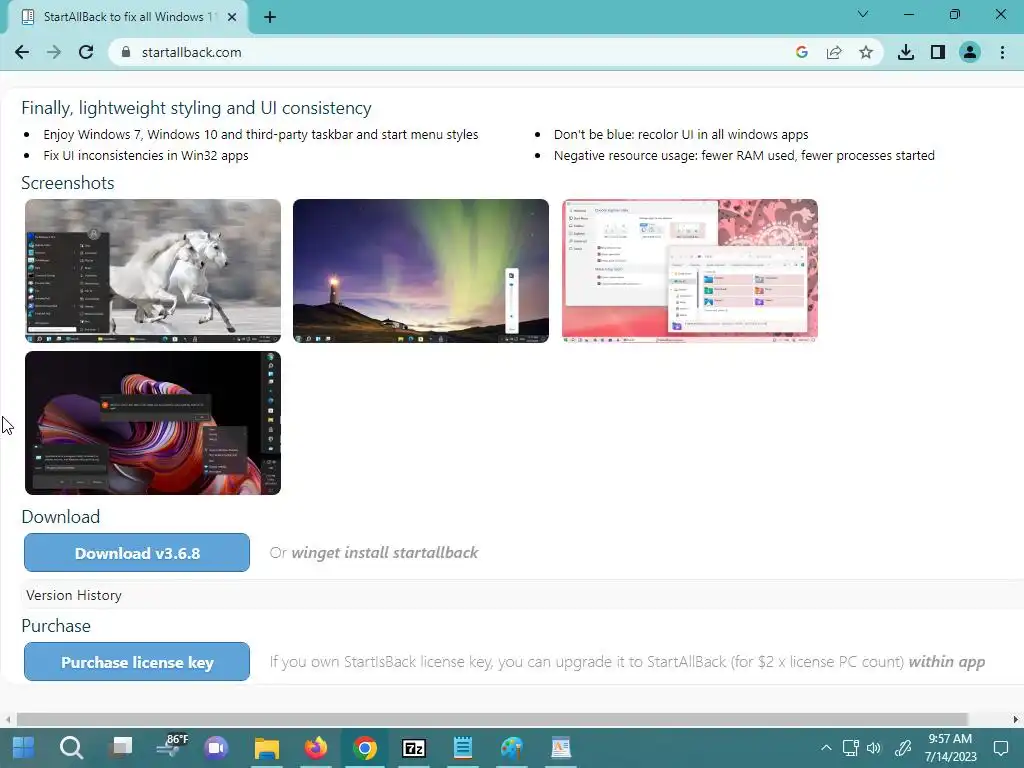Open the Chrome profile avatar
The image size is (1024, 768).
click(970, 52)
